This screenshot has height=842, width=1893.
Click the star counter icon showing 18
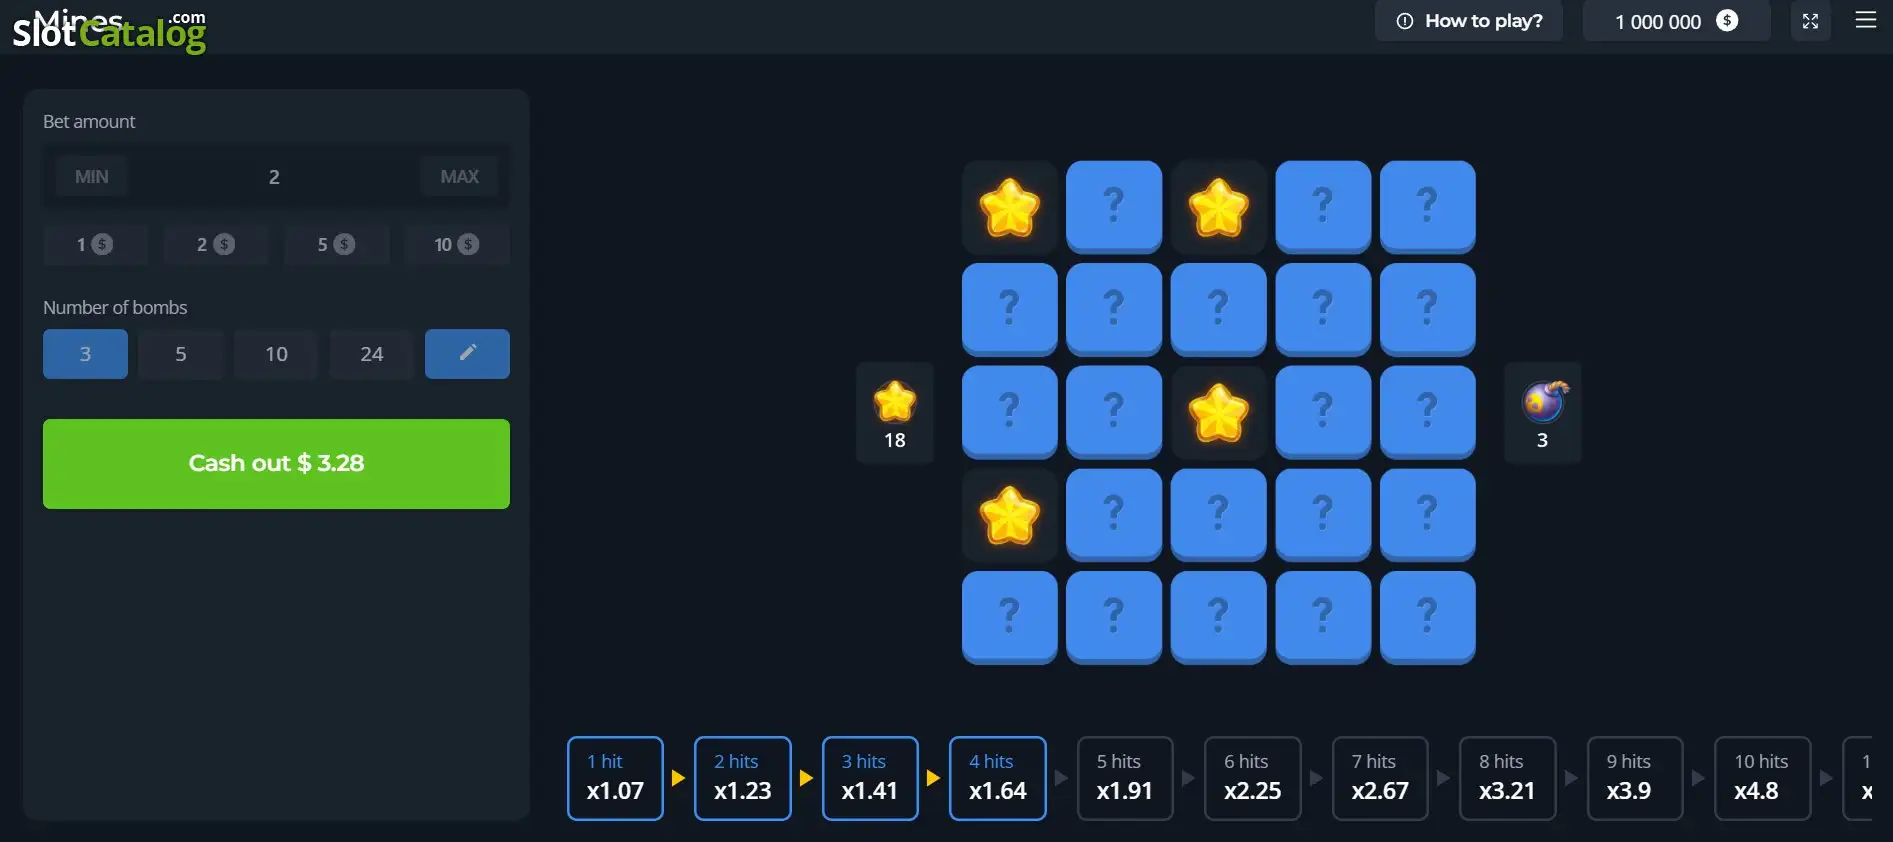click(895, 401)
